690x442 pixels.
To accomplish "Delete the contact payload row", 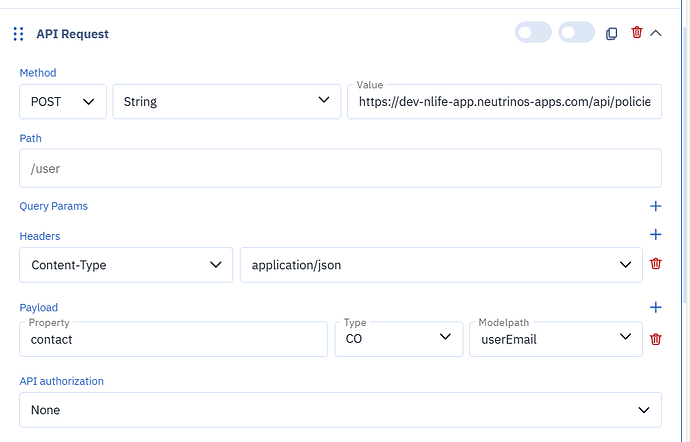I will coord(656,339).
